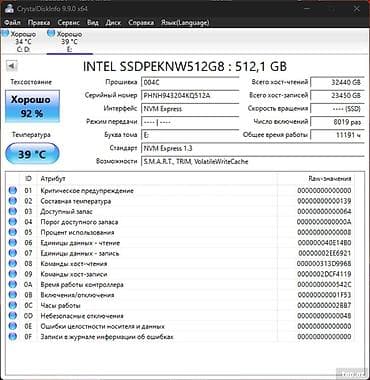The width and height of the screenshot is (370, 380).
Task: Click status icon for attribute 0D
Action: 13,316
